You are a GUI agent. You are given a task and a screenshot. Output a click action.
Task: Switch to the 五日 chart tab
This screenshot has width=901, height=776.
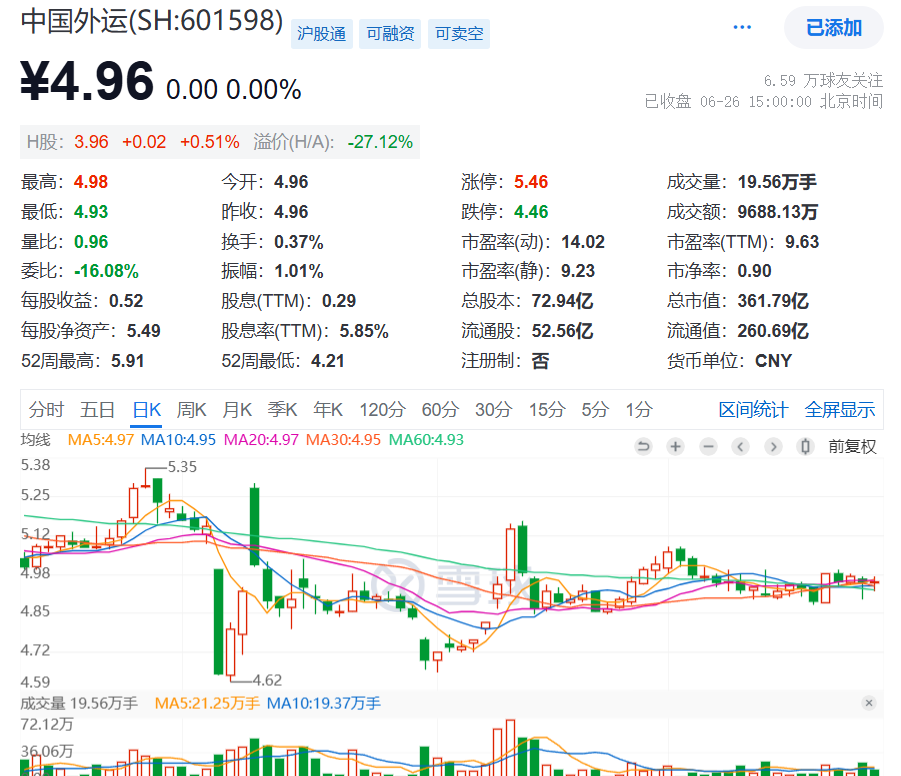coord(97,410)
